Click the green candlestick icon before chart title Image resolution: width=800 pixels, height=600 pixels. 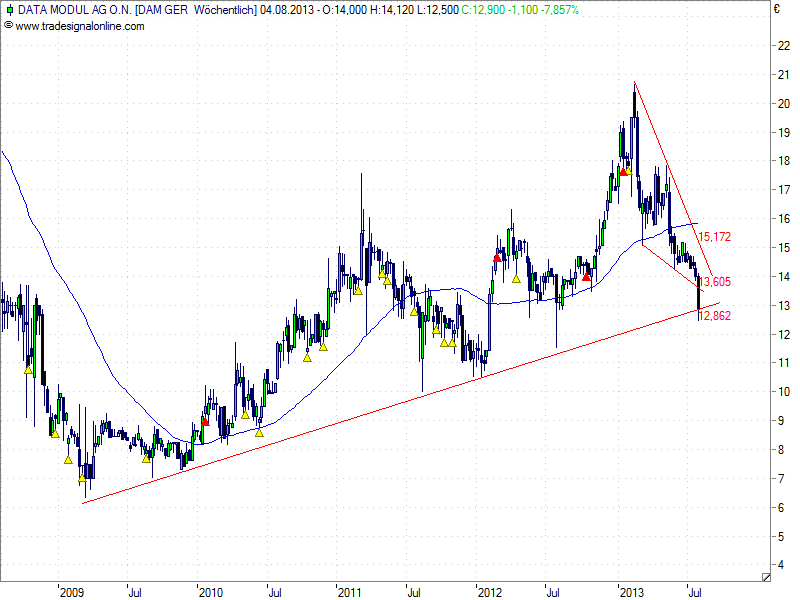[x=8, y=10]
